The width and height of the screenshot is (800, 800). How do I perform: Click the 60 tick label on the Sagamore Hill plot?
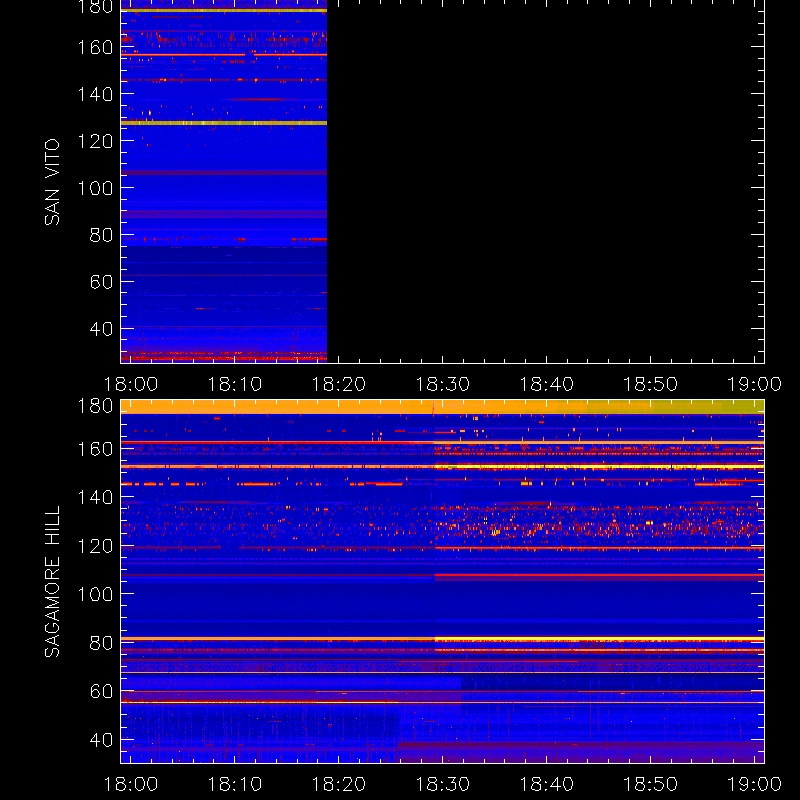pyautogui.click(x=101, y=691)
